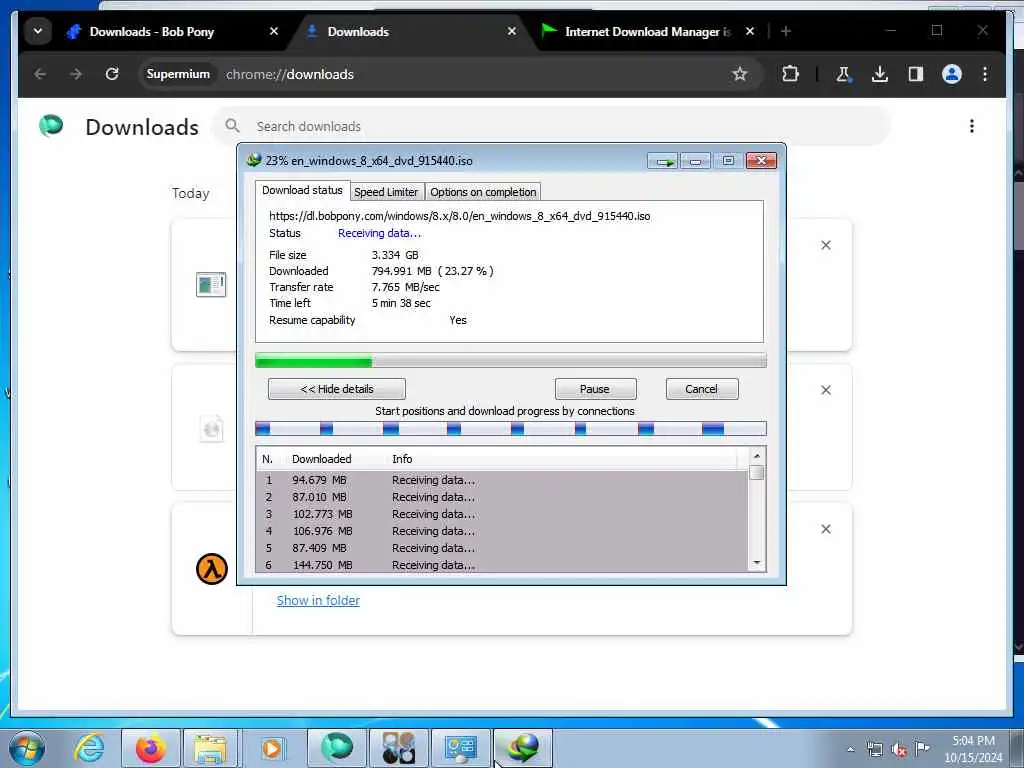
Task: Expand the tab search dropdown arrow
Action: point(38,31)
